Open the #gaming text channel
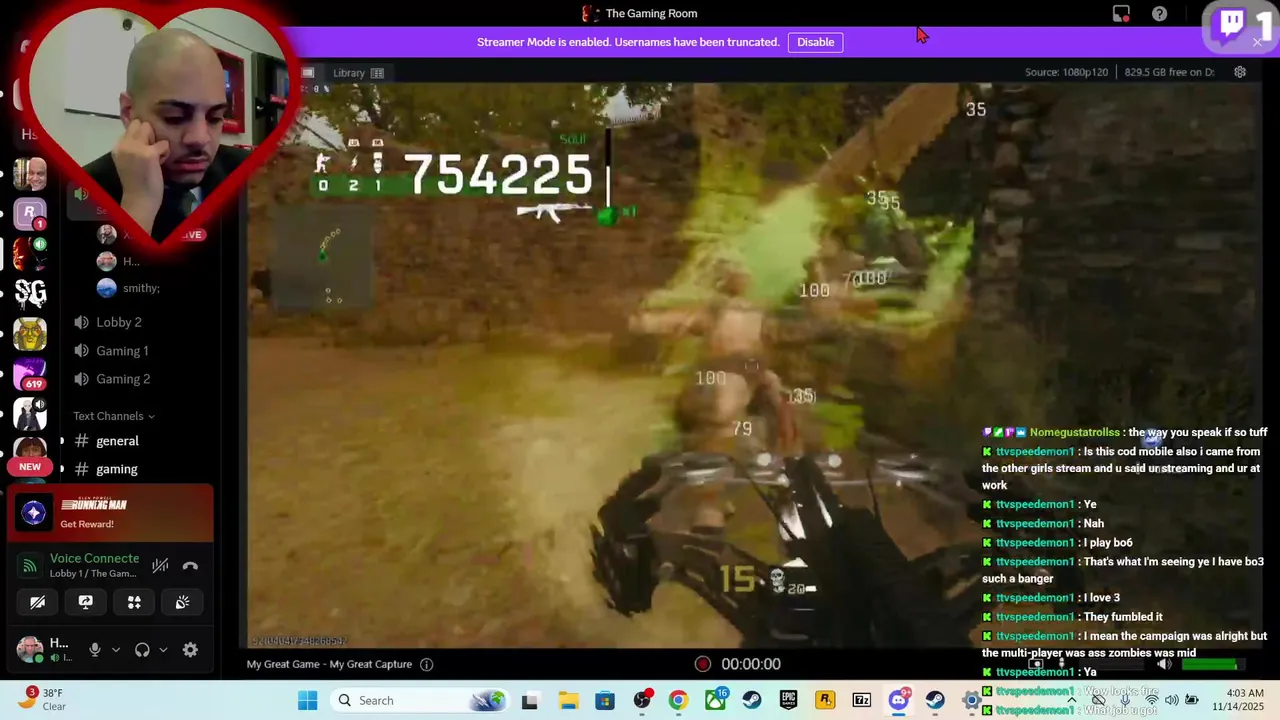This screenshot has height=720, width=1280. [x=117, y=469]
